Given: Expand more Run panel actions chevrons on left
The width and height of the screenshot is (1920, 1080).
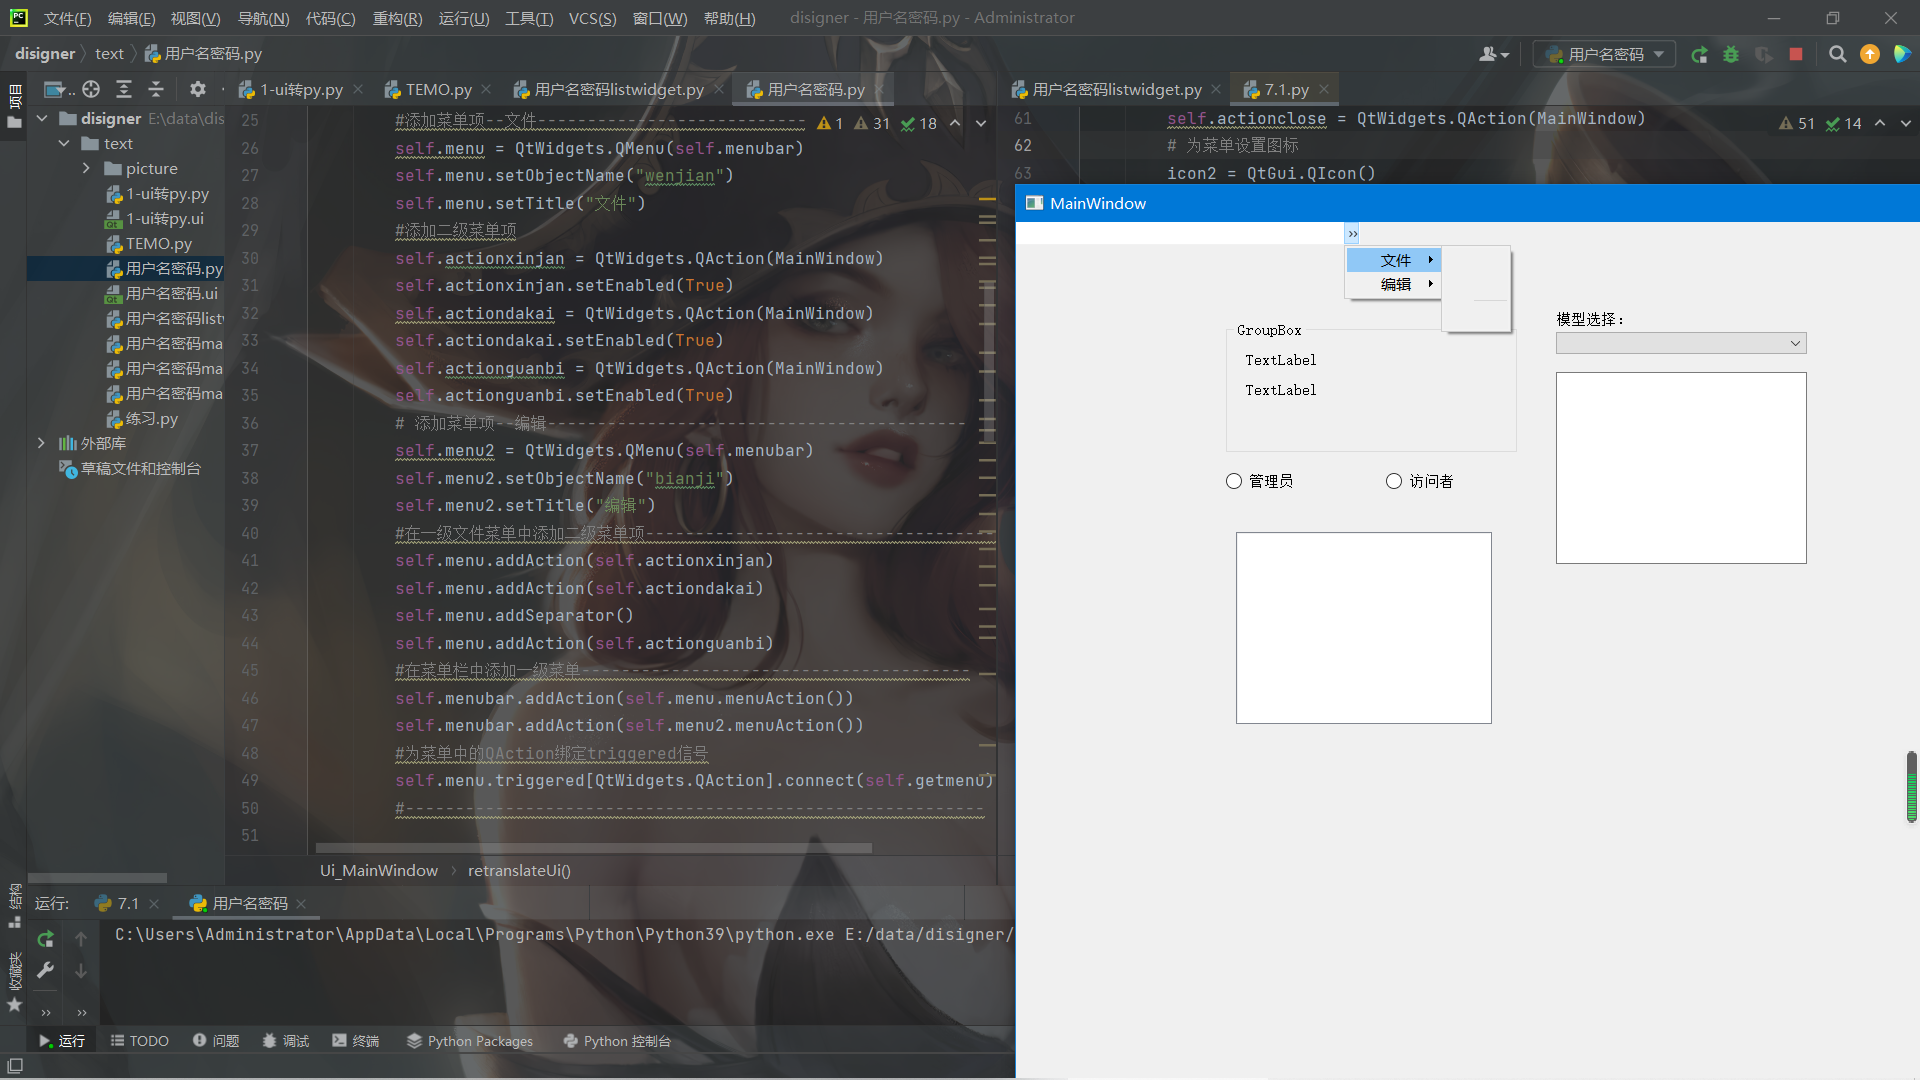Looking at the screenshot, I should point(45,1012).
